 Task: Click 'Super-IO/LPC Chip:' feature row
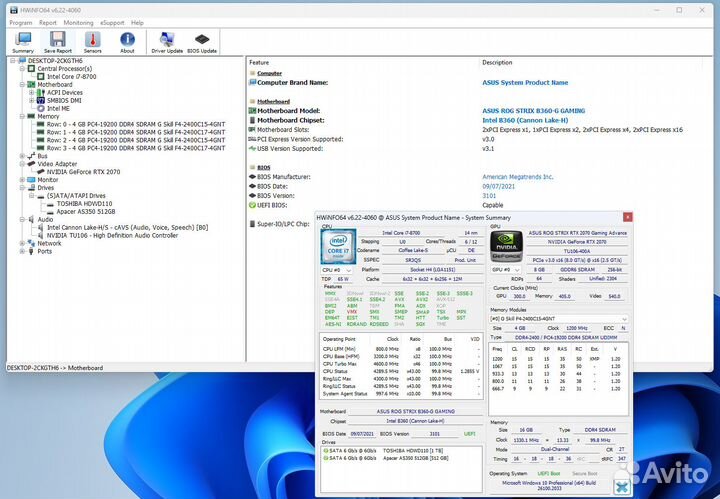coord(283,224)
